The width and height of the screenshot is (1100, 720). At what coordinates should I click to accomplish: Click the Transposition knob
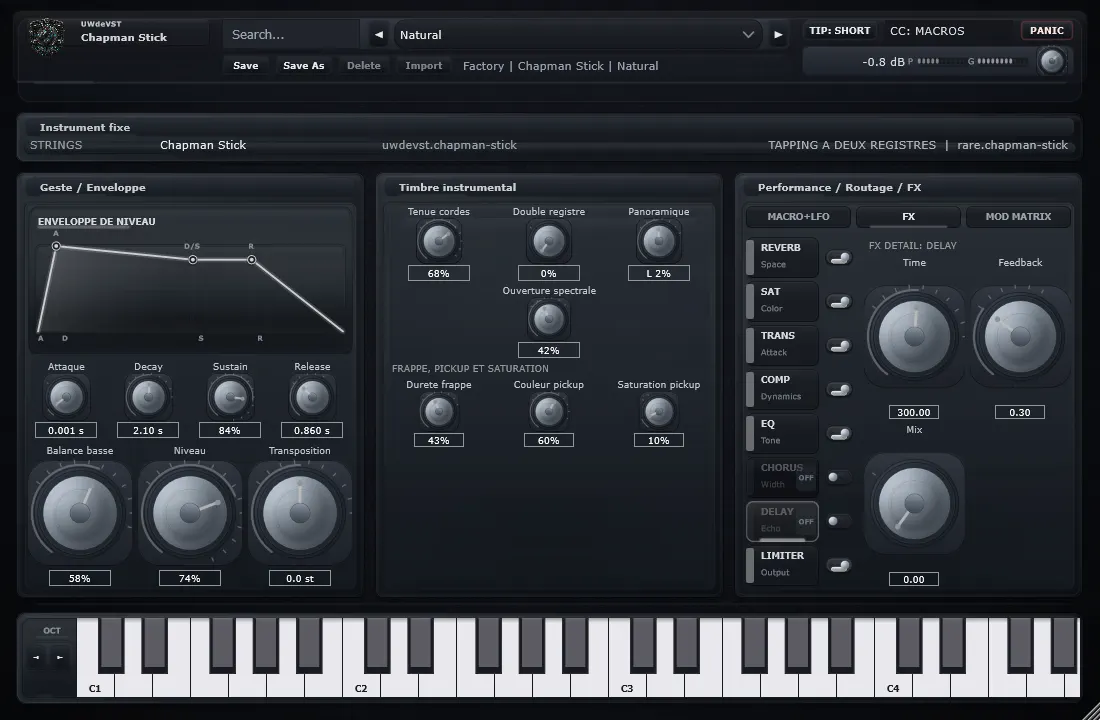[300, 513]
